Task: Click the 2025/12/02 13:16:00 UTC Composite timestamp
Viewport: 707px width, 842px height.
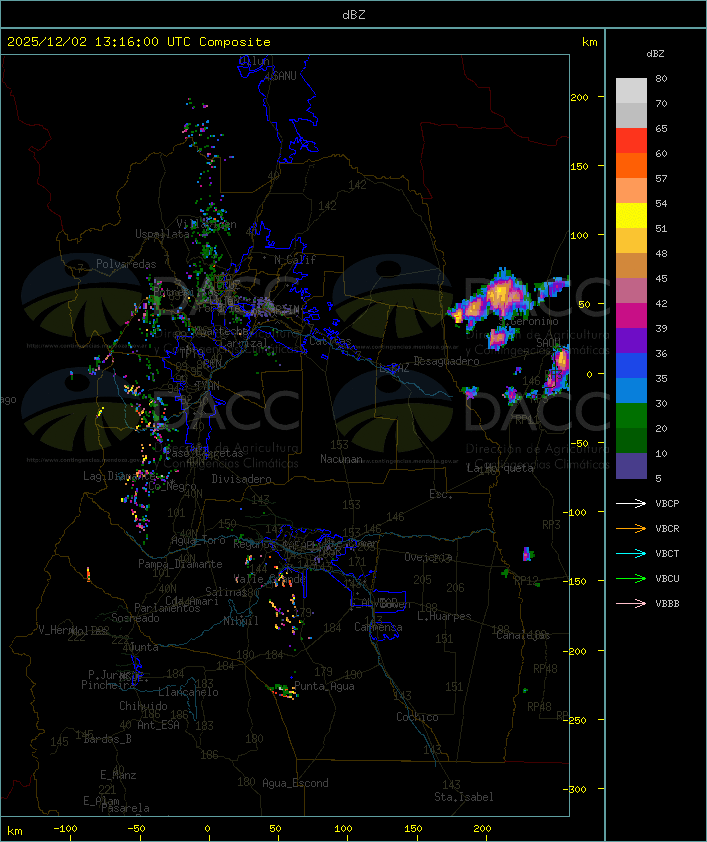Action: coord(139,42)
